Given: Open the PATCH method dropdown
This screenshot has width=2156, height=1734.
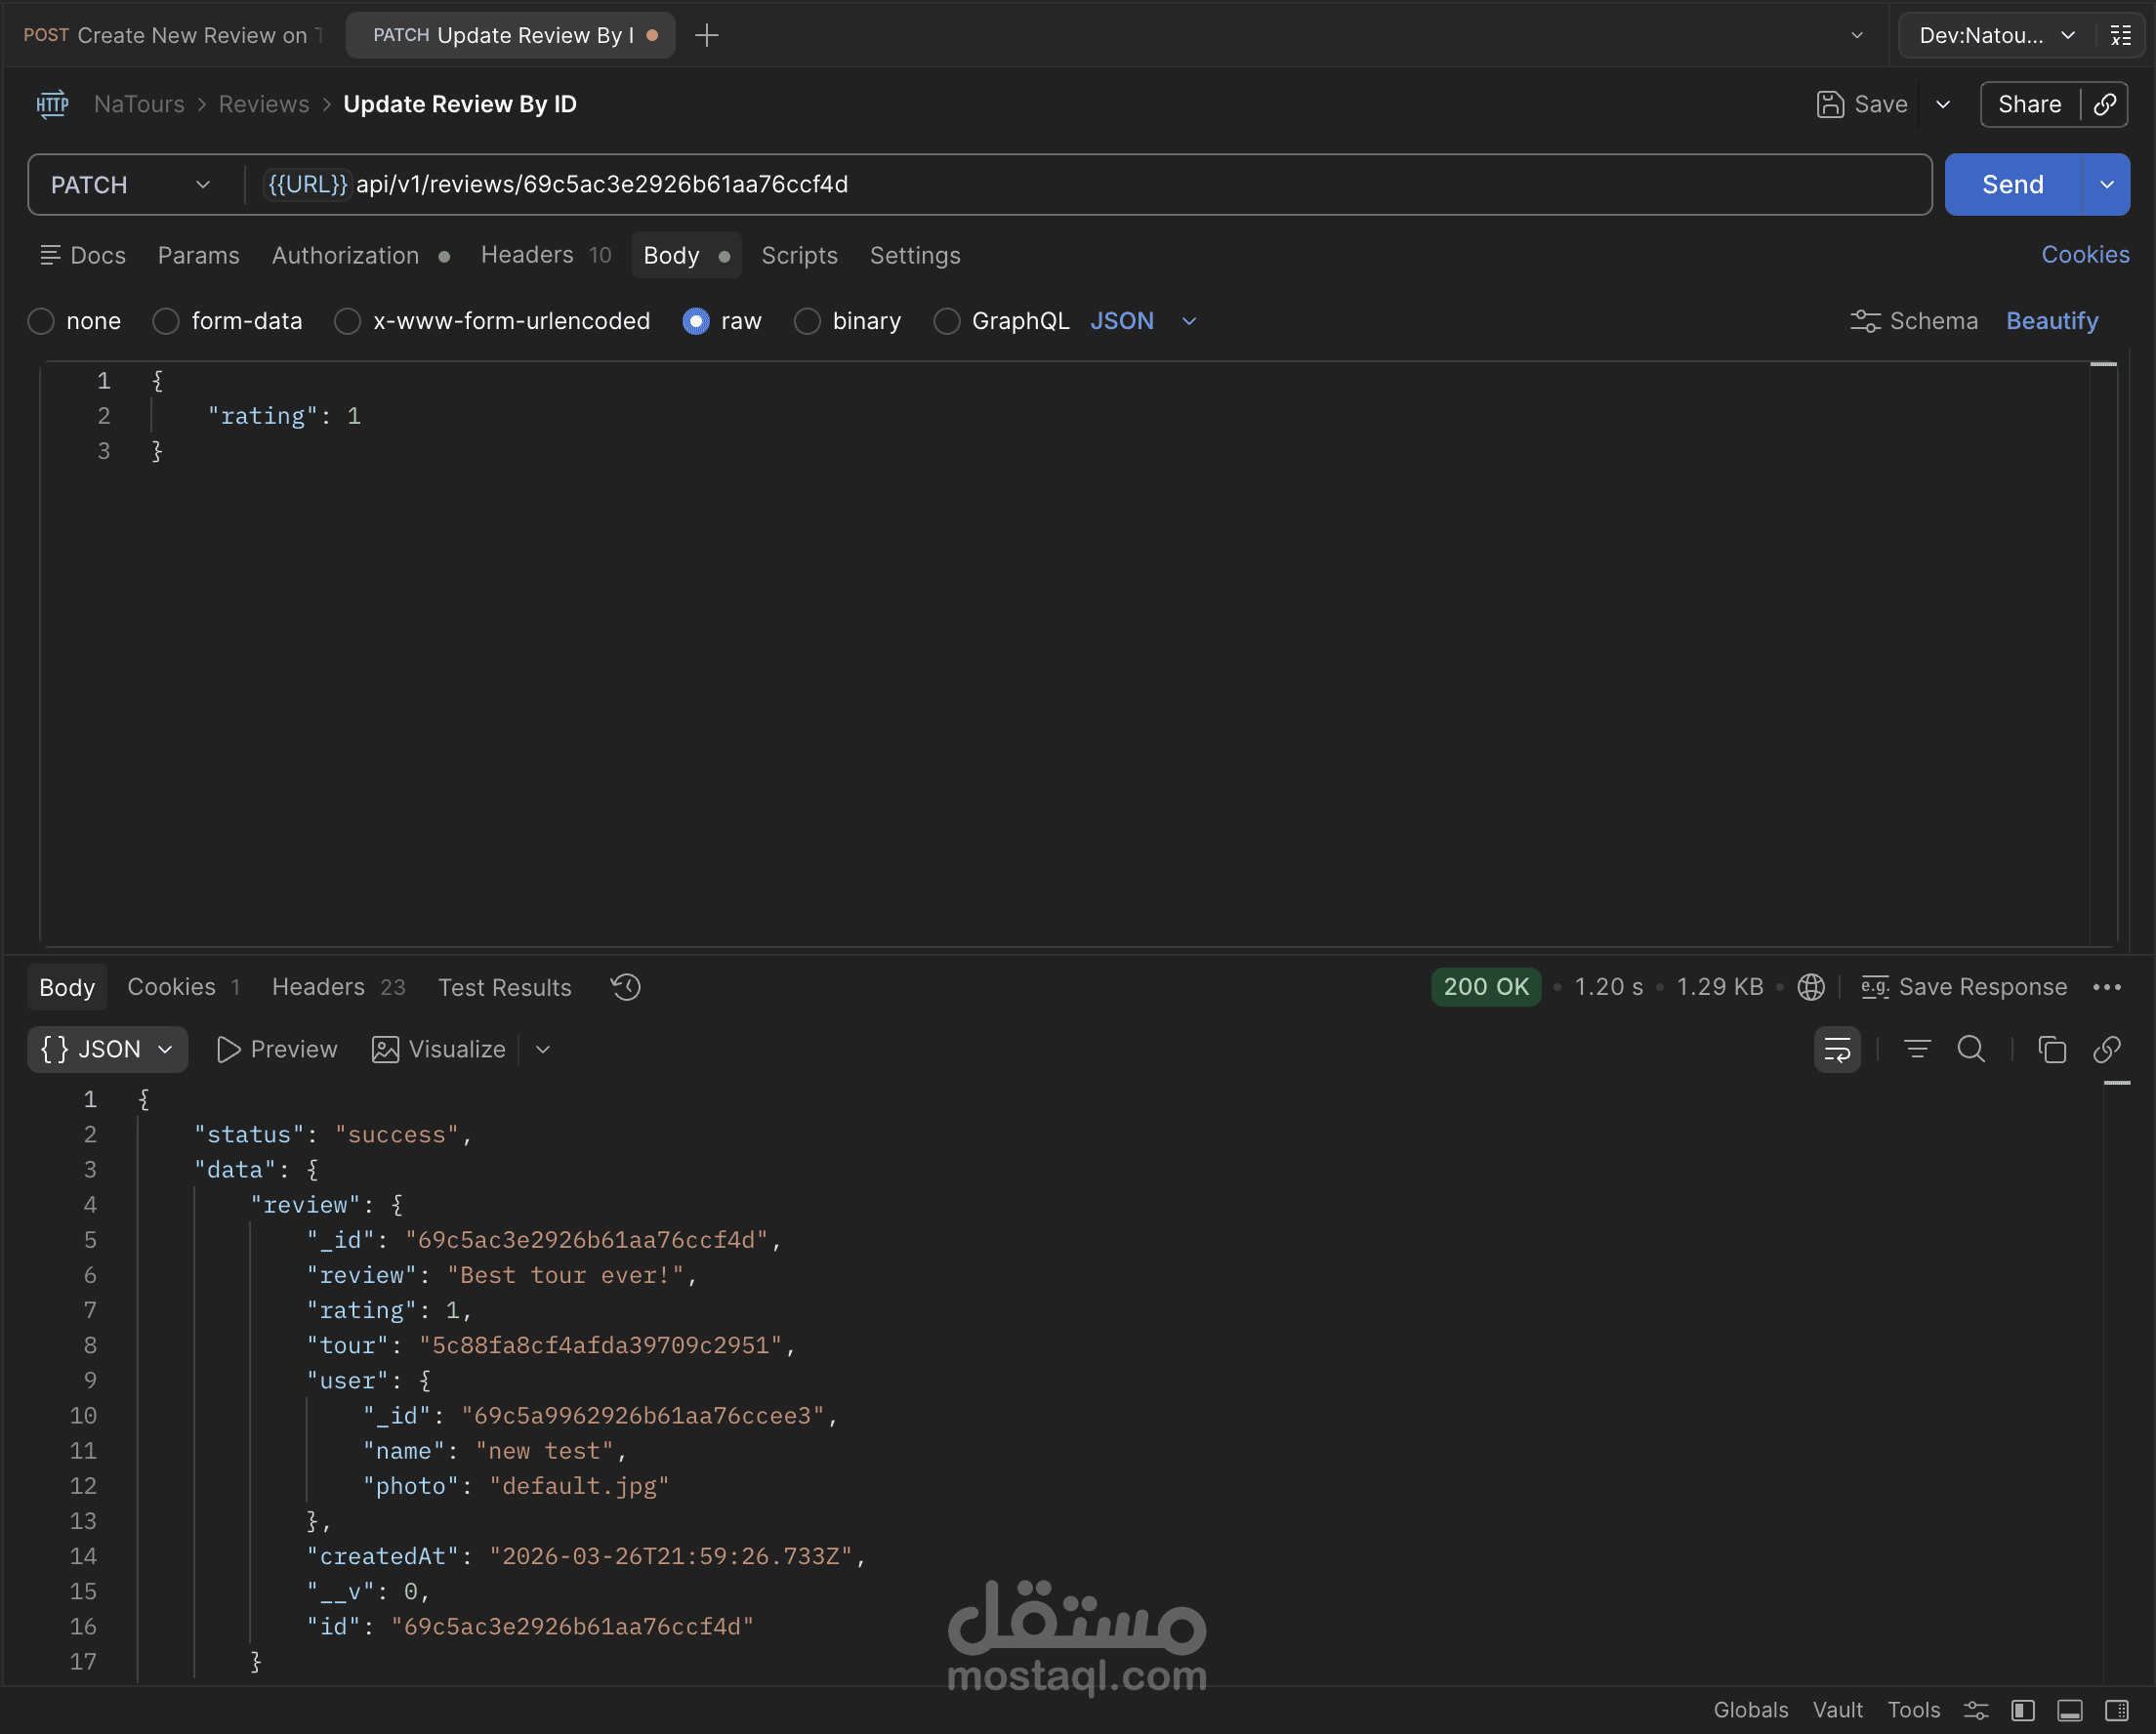Looking at the screenshot, I should pyautogui.click(x=130, y=185).
